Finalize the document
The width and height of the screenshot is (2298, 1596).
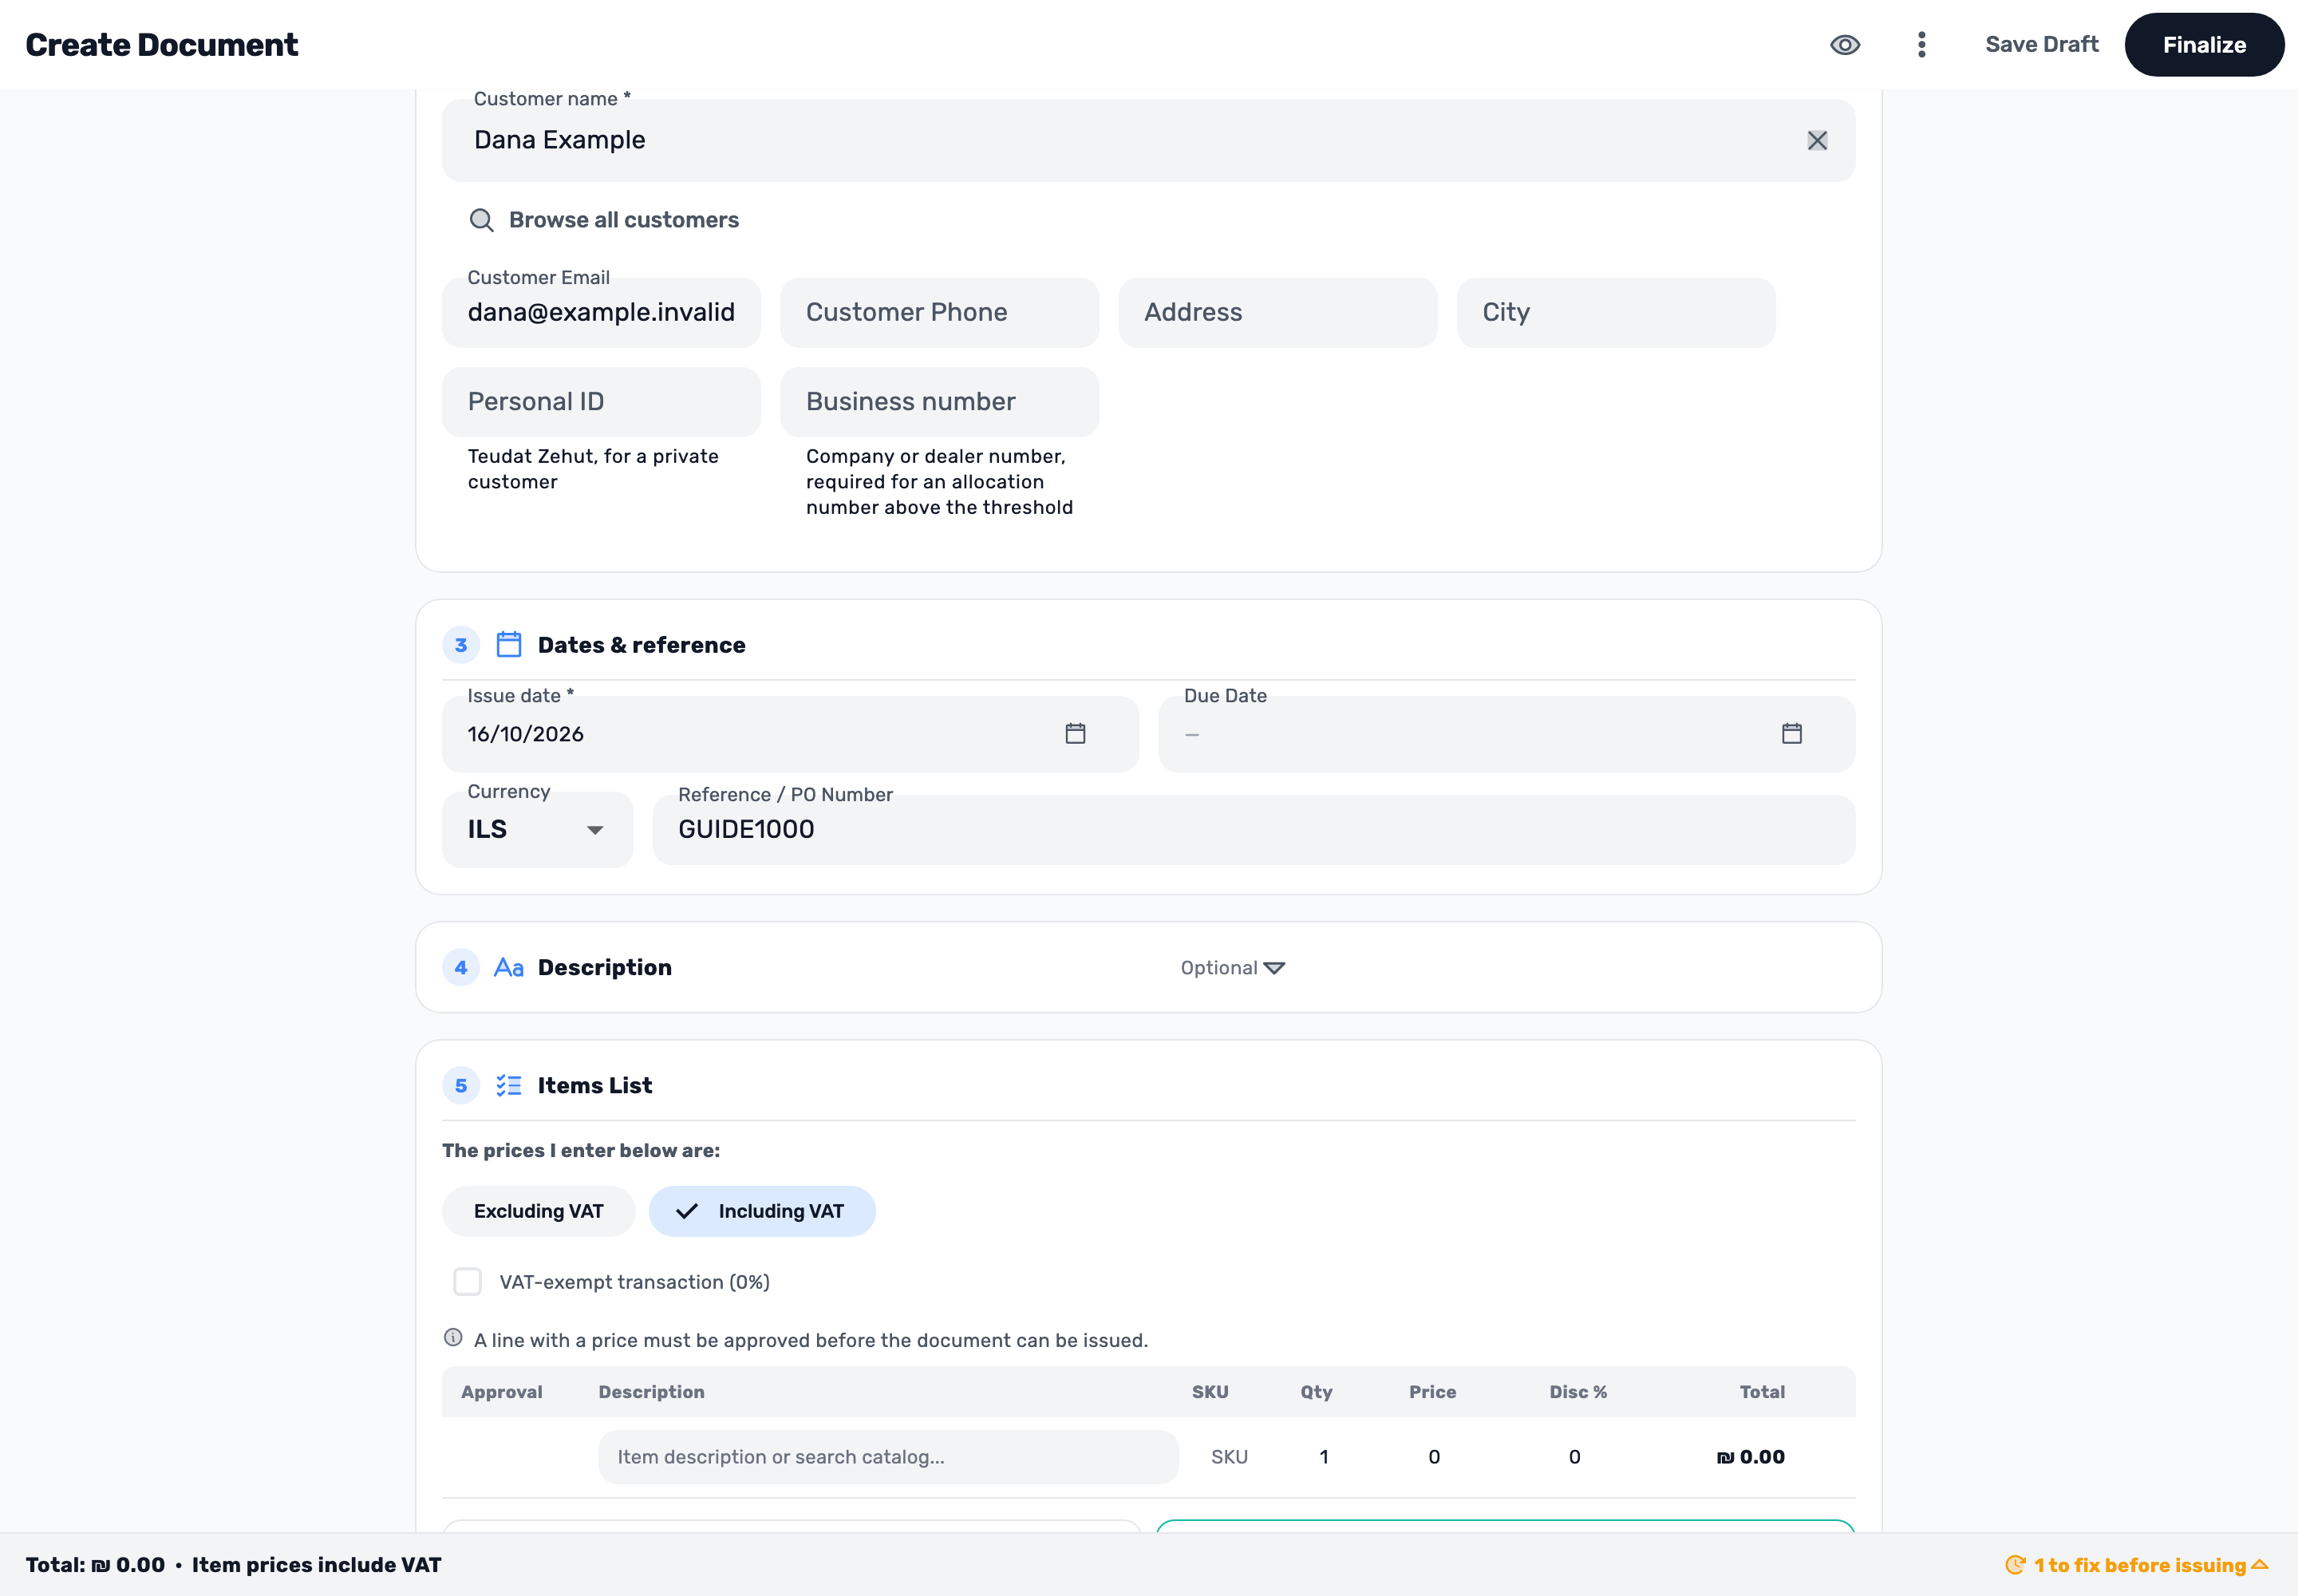(x=2203, y=45)
